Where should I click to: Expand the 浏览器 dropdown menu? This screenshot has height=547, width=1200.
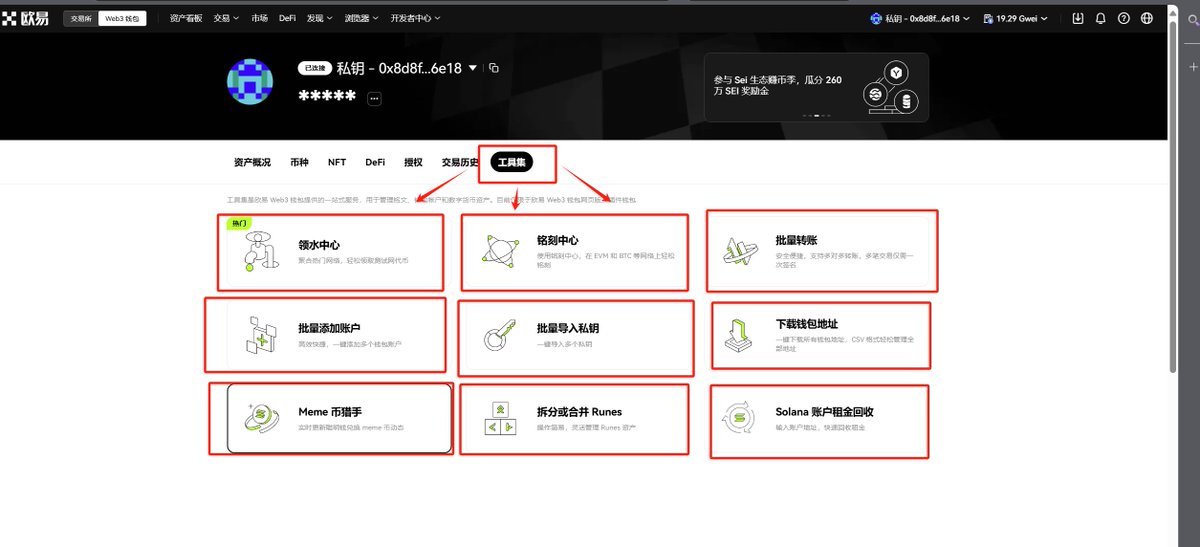[x=362, y=18]
